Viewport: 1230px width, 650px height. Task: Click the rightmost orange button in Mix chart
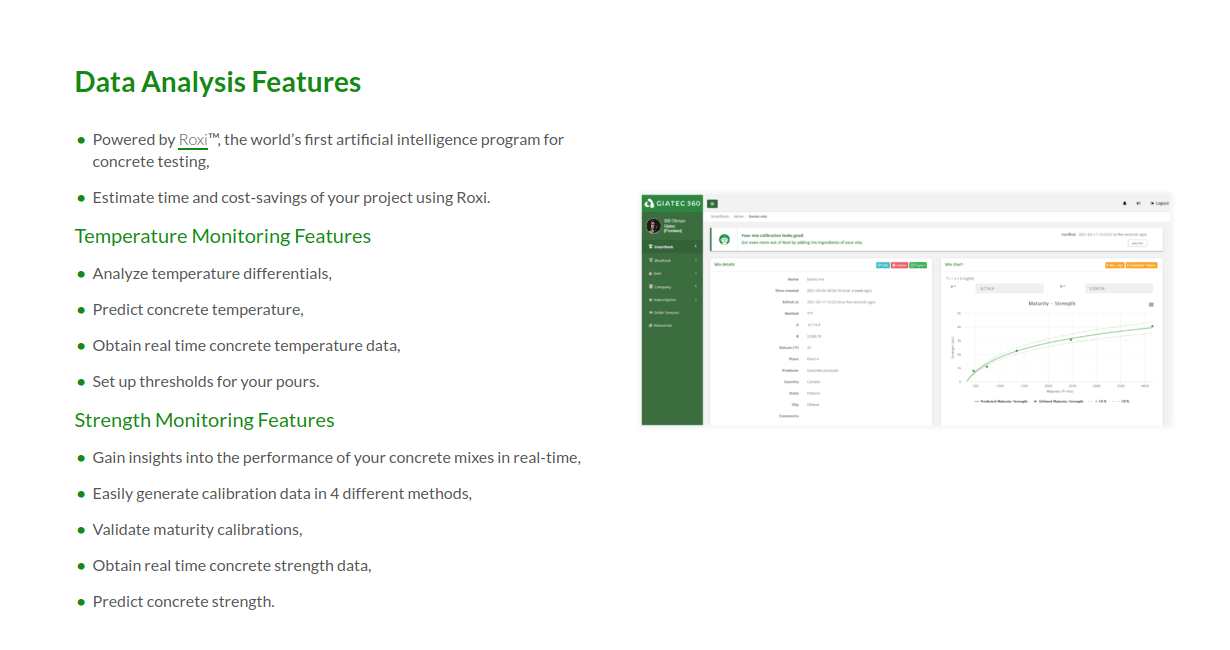(x=1141, y=265)
